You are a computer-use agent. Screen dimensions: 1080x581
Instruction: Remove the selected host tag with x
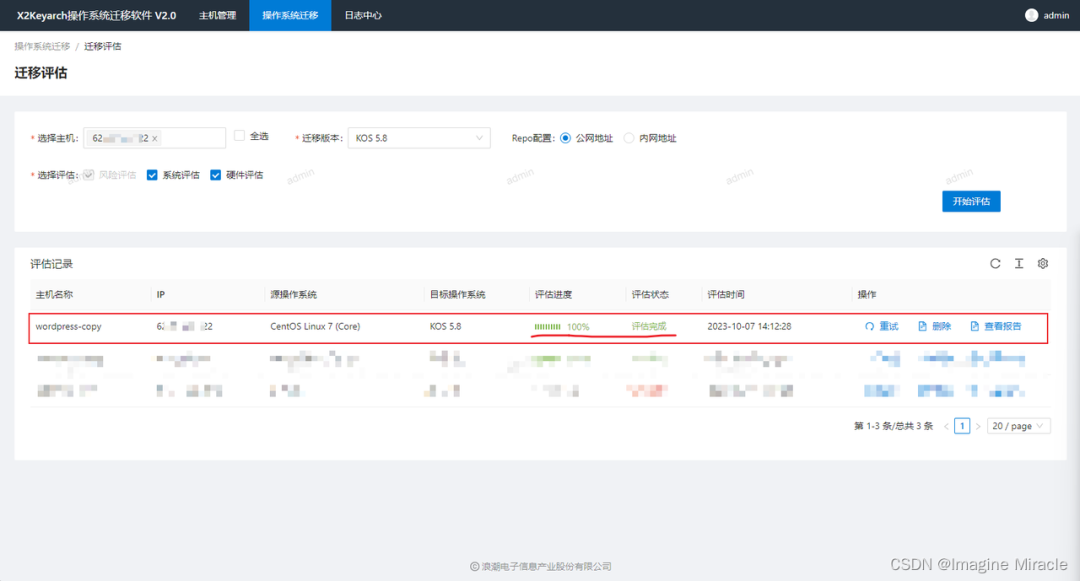[155, 138]
